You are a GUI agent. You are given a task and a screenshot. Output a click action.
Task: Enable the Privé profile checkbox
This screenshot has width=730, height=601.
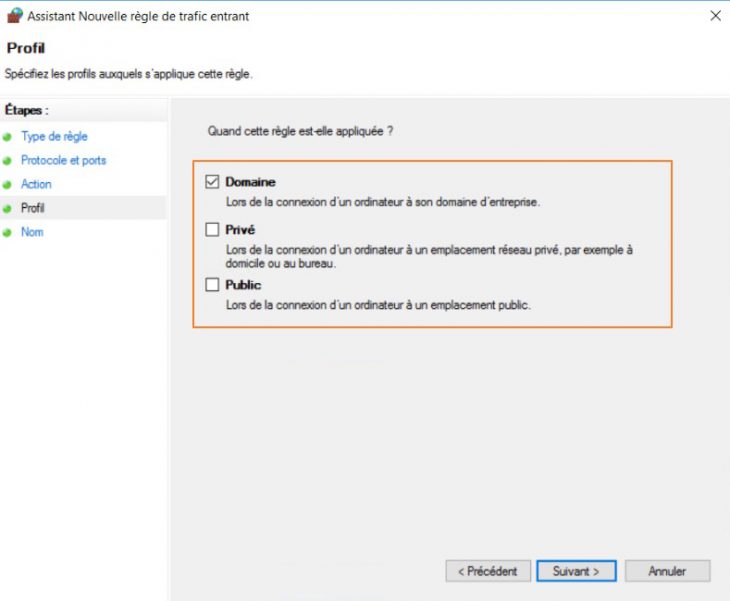[212, 230]
